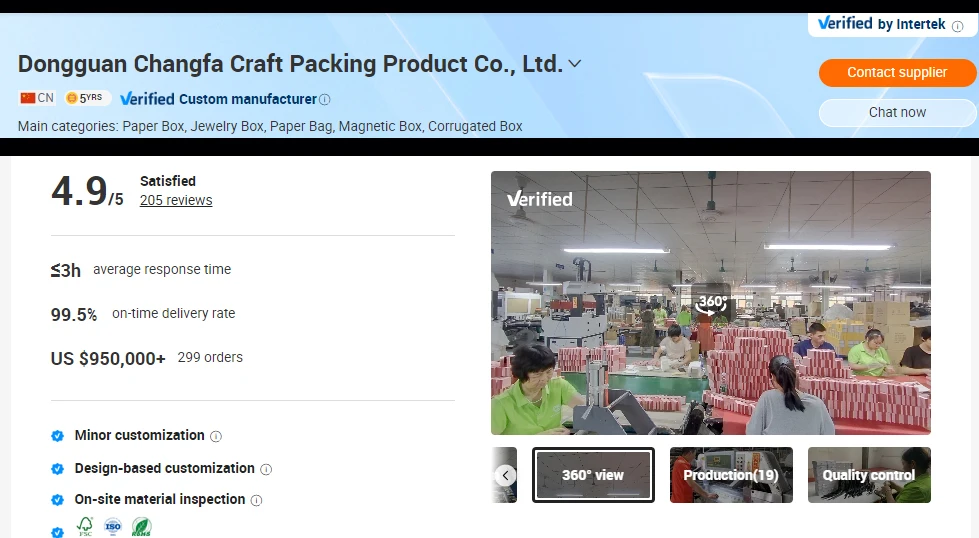Expand the company name dropdown chevron
979x538 pixels.
[x=575, y=64]
